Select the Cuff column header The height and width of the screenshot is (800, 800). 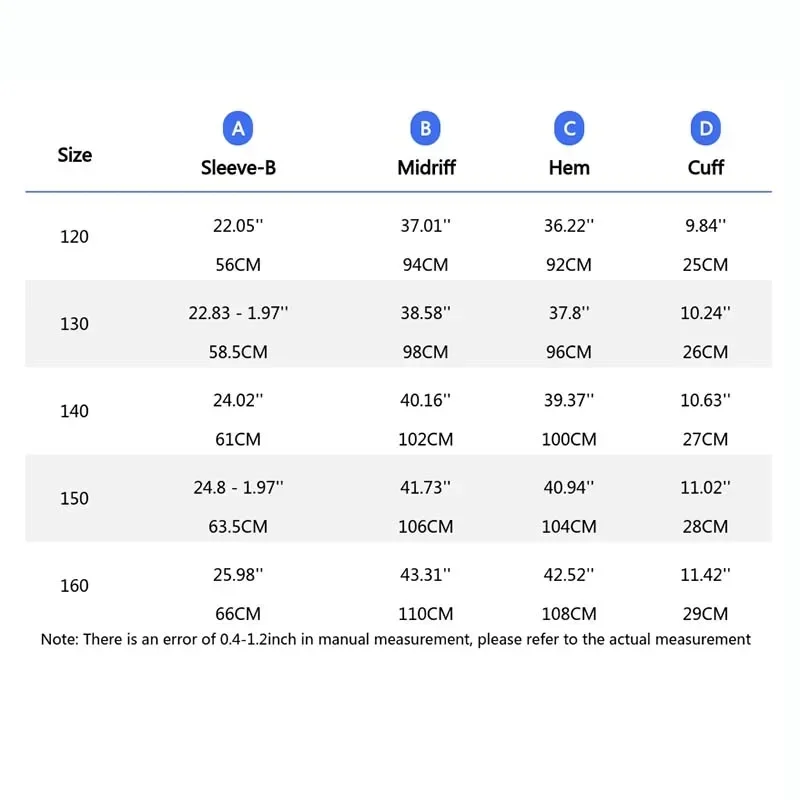tap(706, 168)
